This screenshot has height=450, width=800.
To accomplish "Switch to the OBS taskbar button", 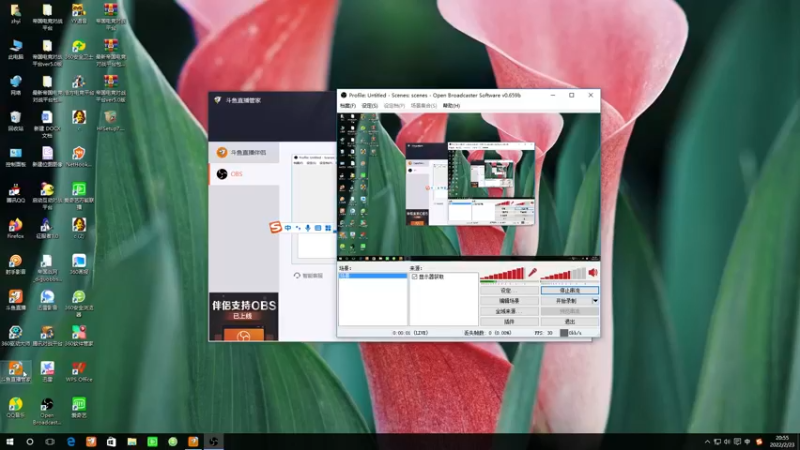I will pyautogui.click(x=213, y=441).
